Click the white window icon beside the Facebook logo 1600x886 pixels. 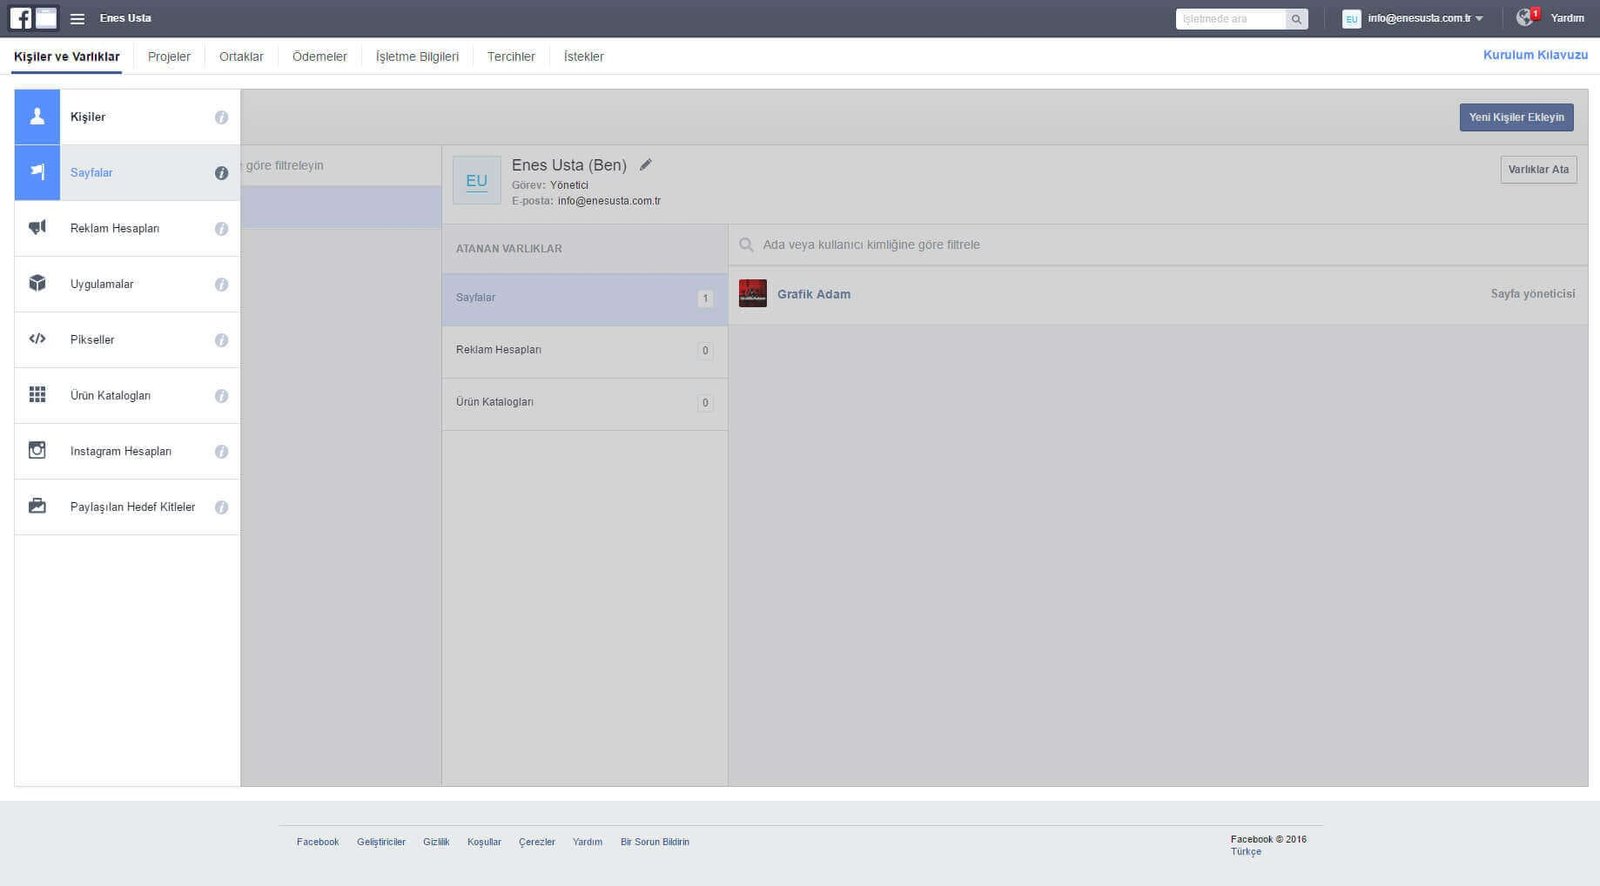46,18
